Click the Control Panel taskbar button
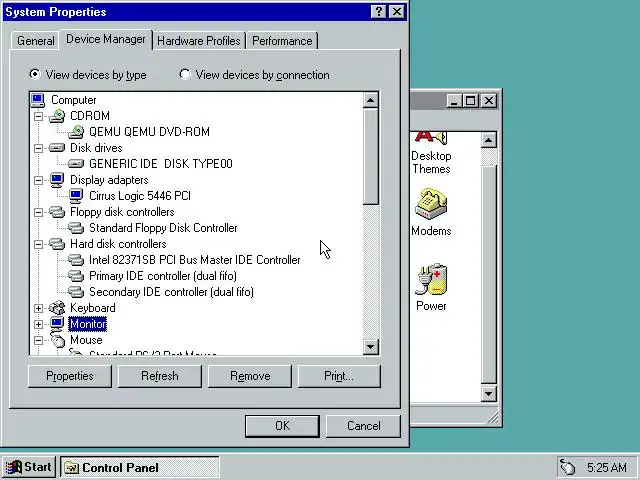The height and width of the screenshot is (480, 640). (x=140, y=467)
